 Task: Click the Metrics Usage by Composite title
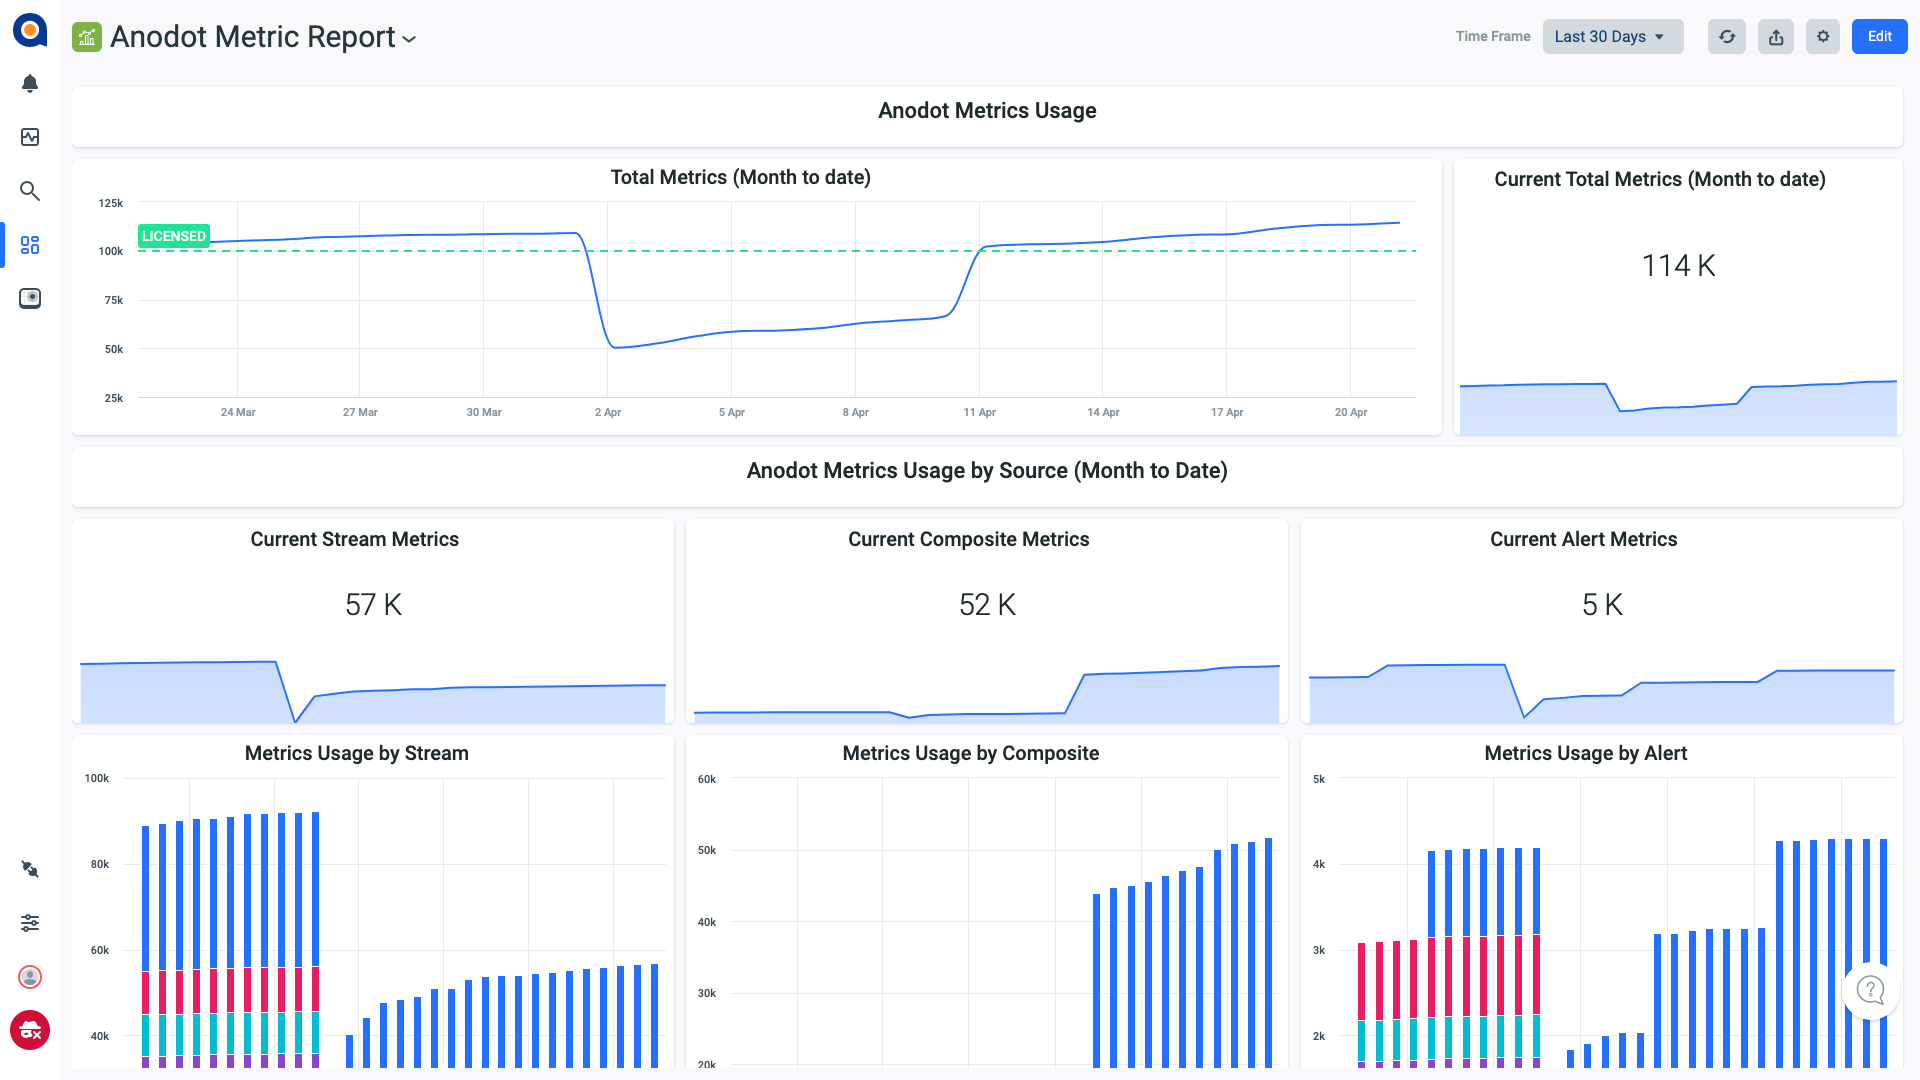[x=971, y=753]
